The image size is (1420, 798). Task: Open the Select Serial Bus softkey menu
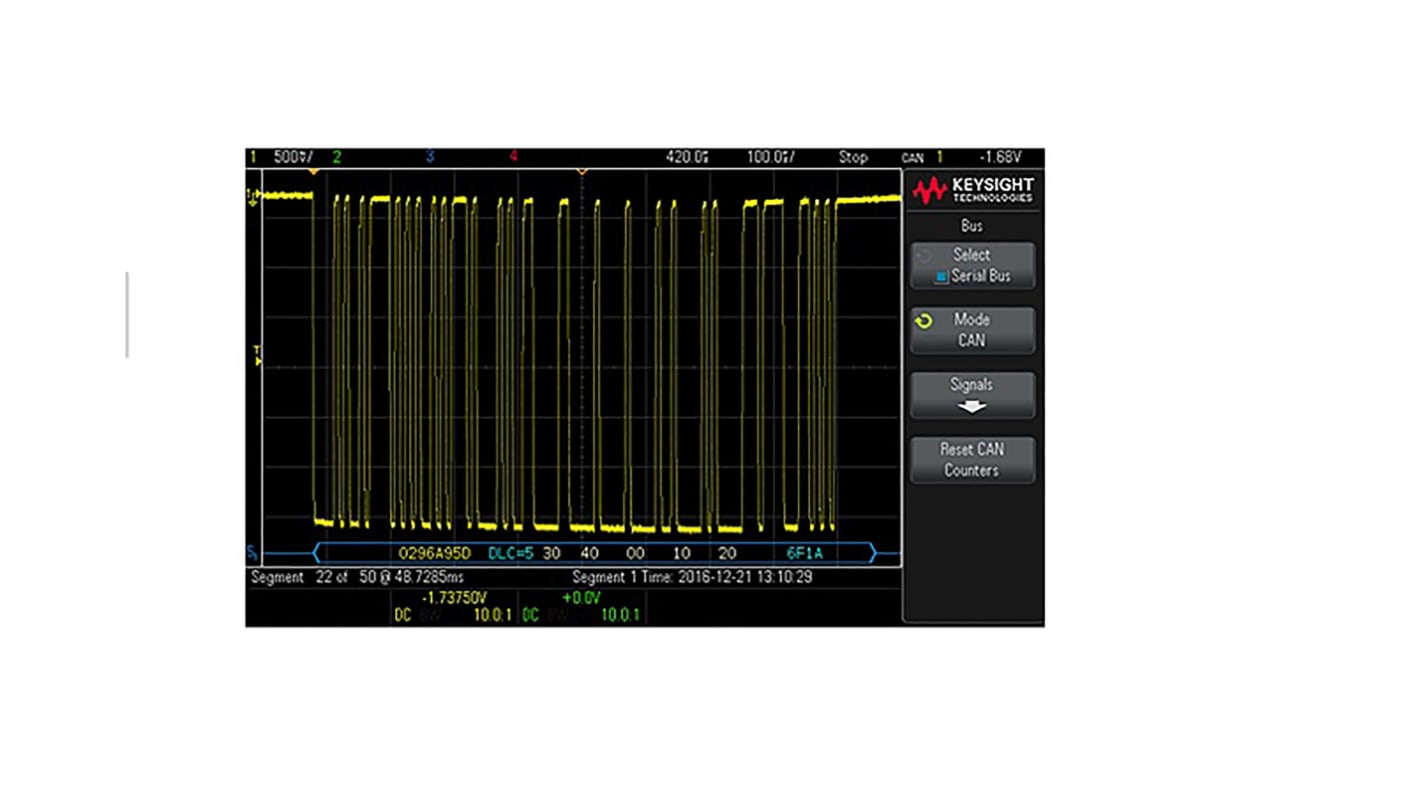[971, 266]
